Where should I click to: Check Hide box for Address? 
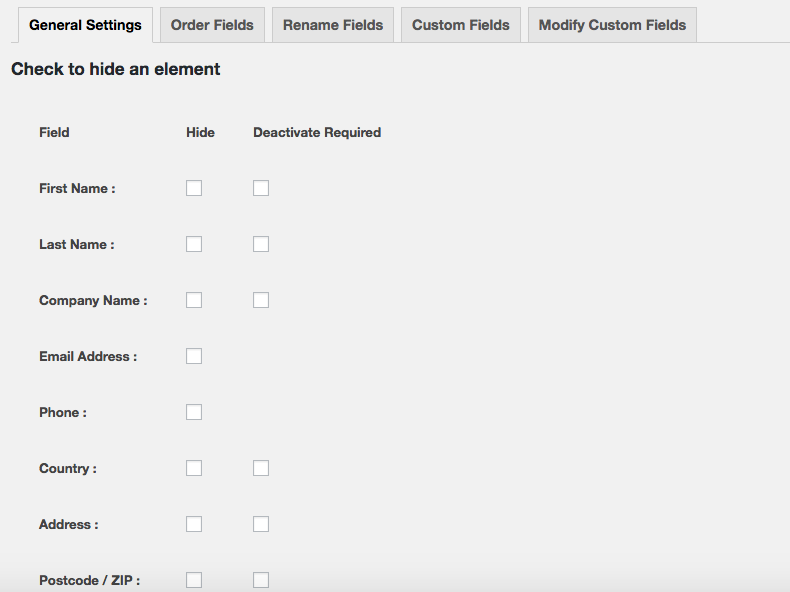(194, 523)
